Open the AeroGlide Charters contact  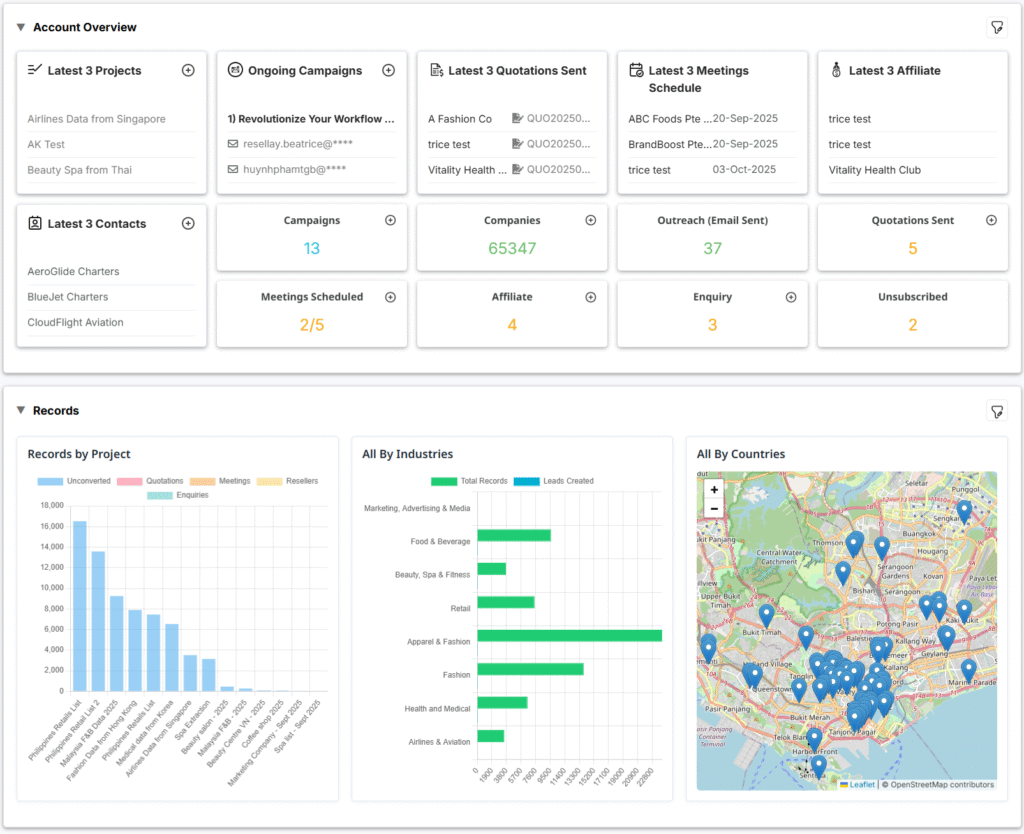[73, 271]
